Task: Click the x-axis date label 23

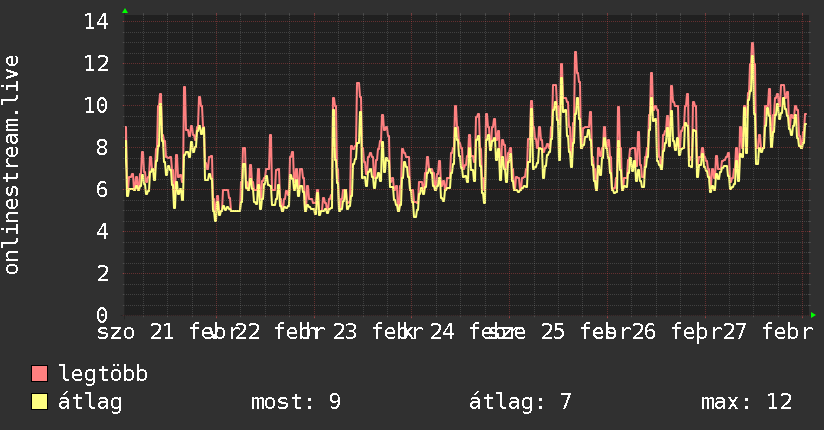Action: click(x=345, y=332)
